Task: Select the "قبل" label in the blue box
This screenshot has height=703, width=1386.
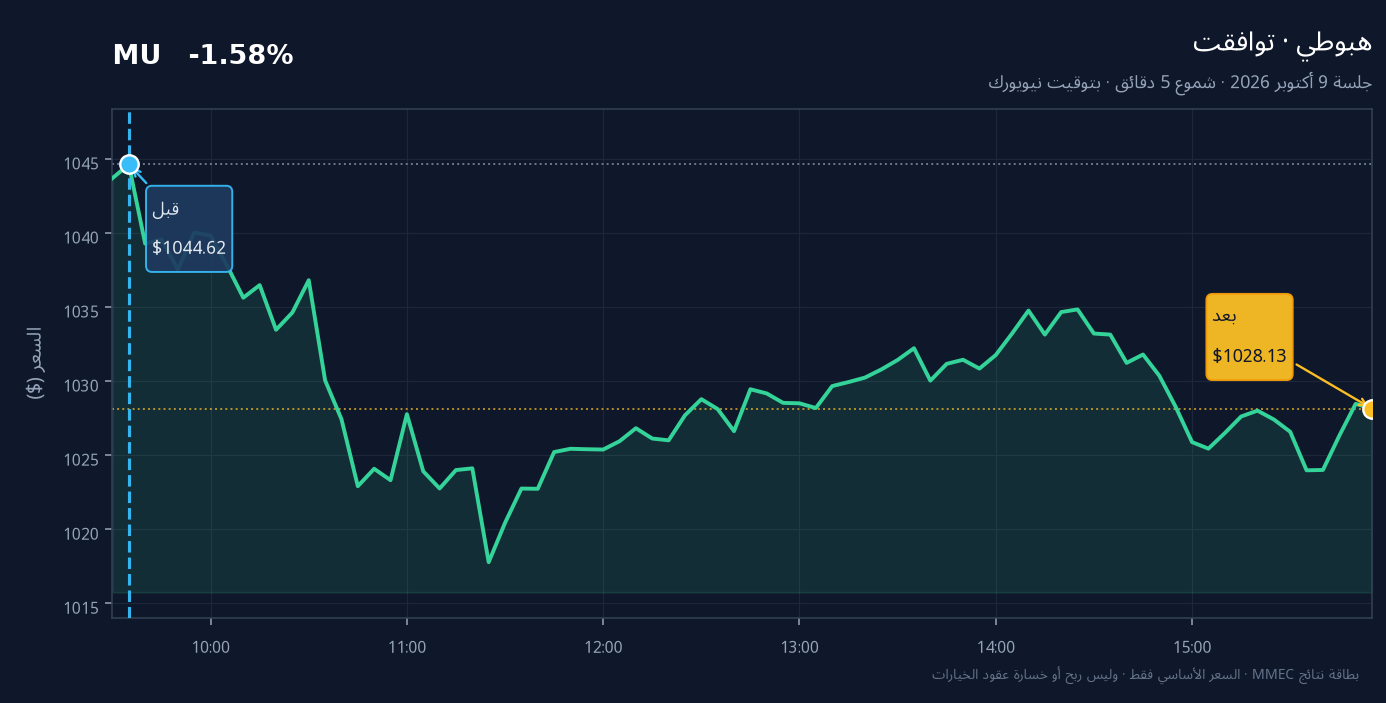Action: 166,209
